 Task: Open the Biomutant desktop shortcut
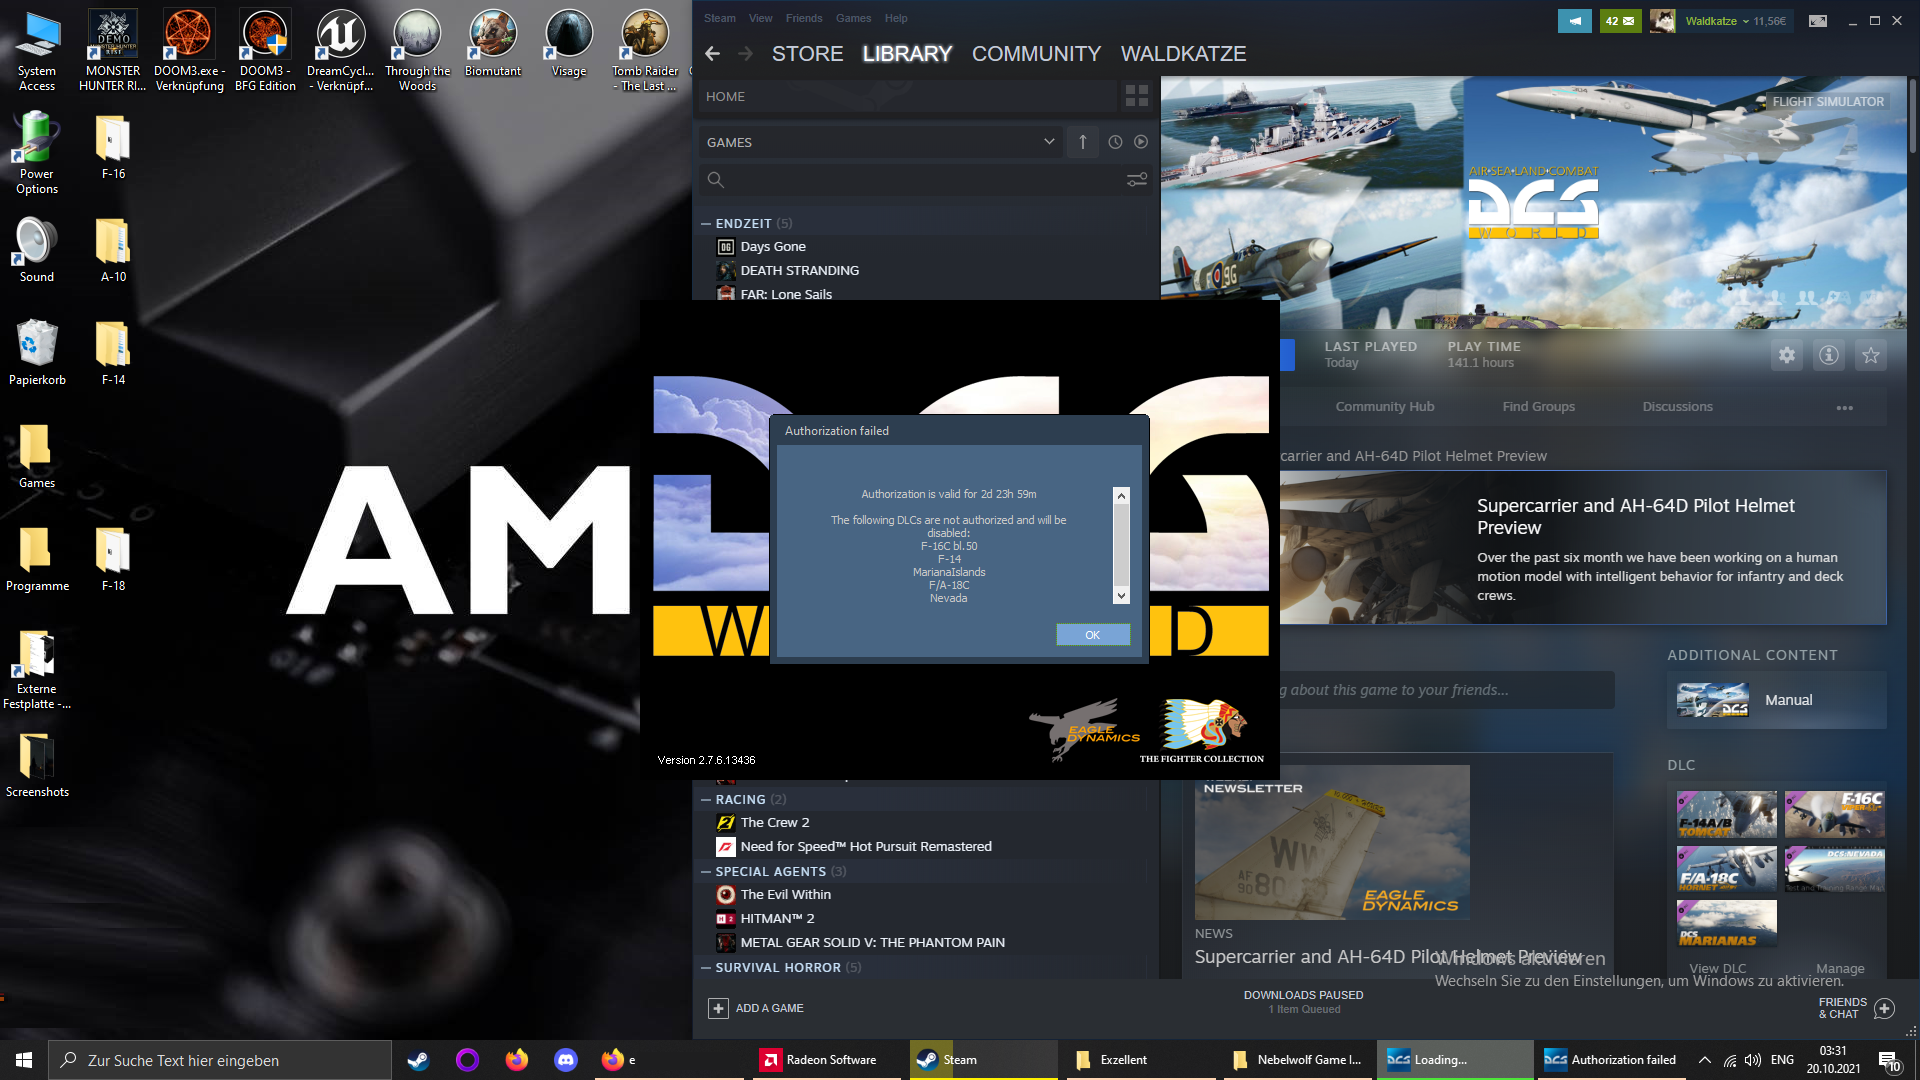pyautogui.click(x=493, y=43)
